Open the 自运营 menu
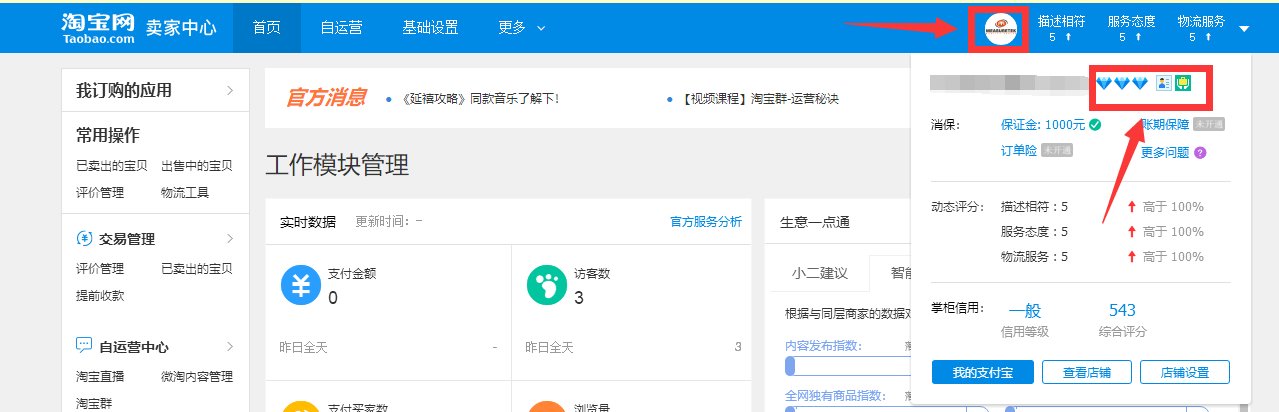1279x412 pixels. click(x=342, y=27)
